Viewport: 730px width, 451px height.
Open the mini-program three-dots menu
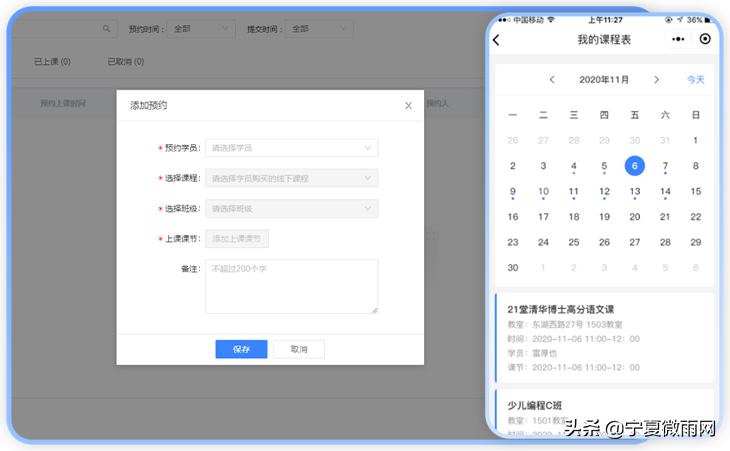click(678, 39)
